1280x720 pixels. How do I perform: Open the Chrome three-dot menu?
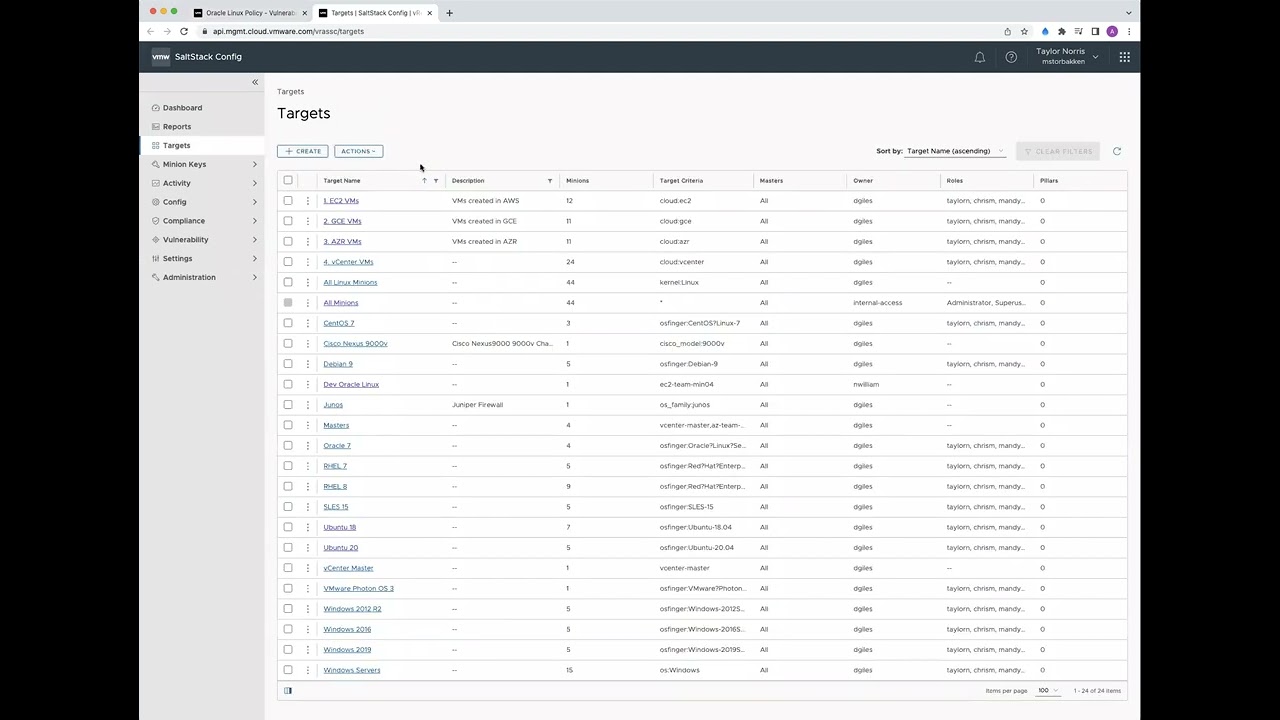1129,31
